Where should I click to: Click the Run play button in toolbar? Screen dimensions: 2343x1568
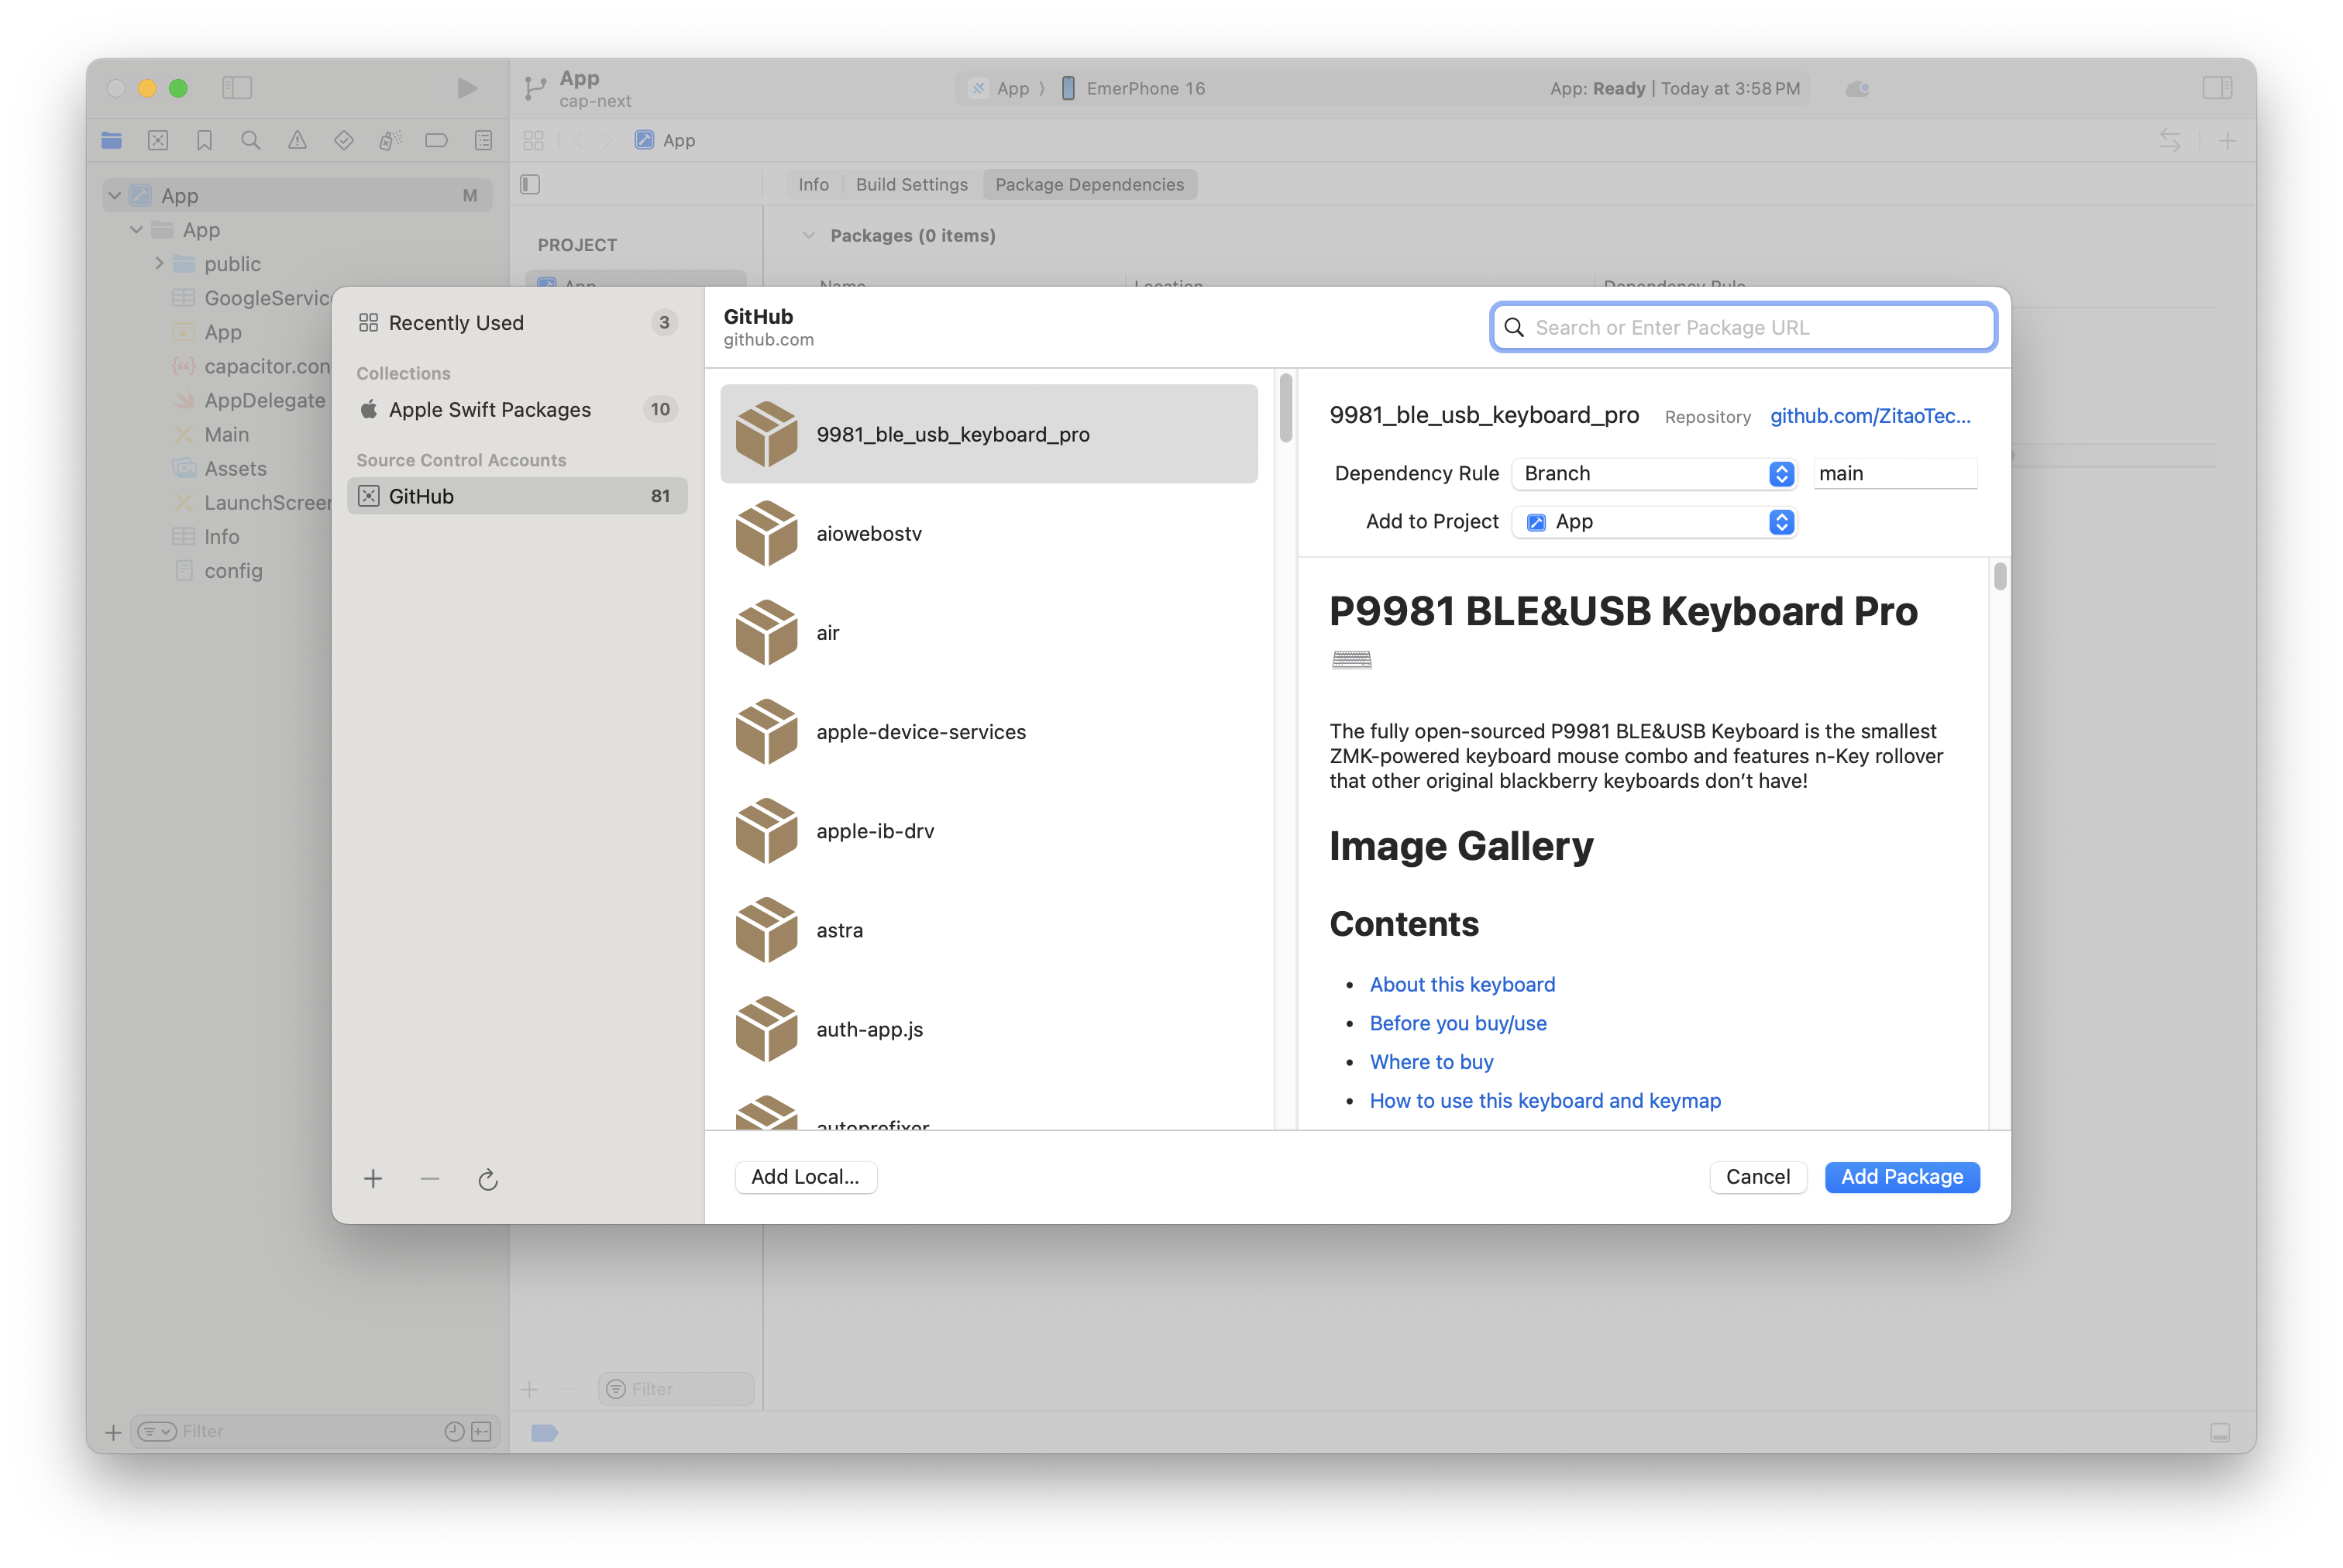[x=466, y=88]
